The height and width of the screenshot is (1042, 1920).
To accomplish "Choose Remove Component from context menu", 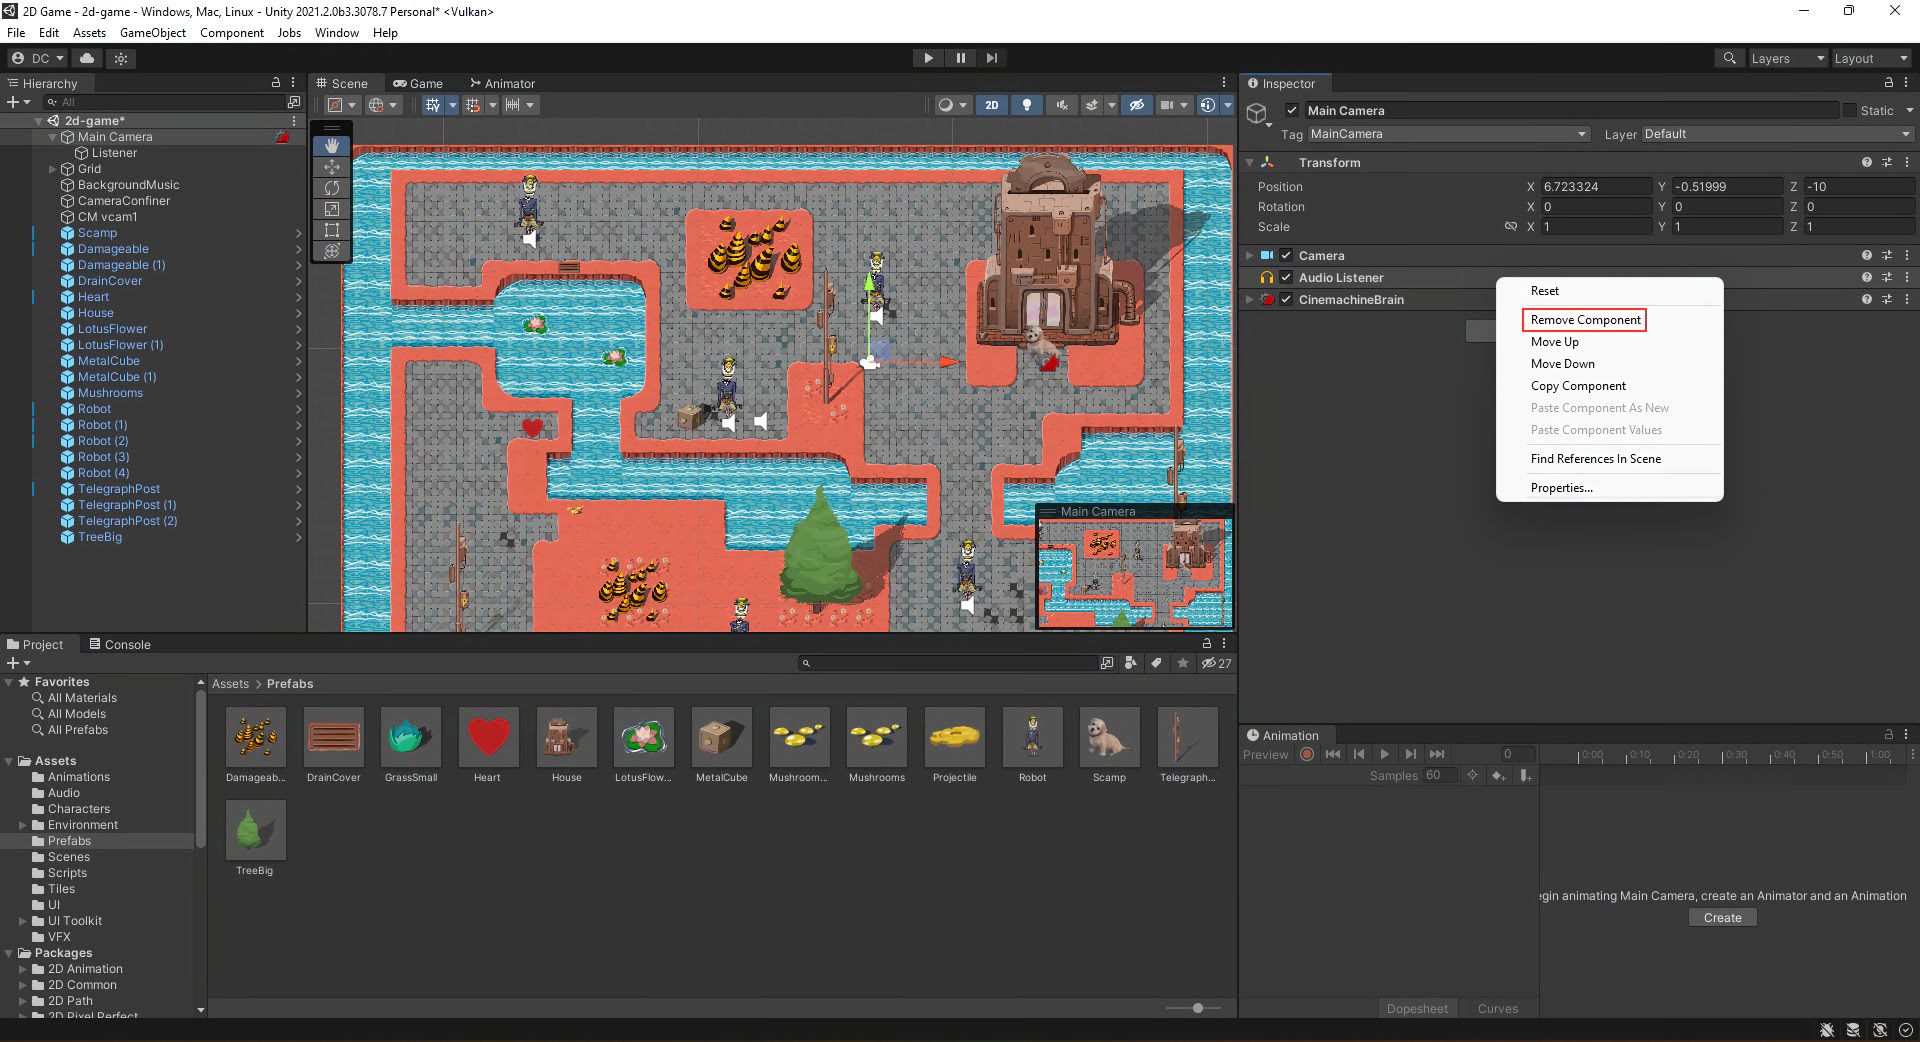I will 1585,320.
